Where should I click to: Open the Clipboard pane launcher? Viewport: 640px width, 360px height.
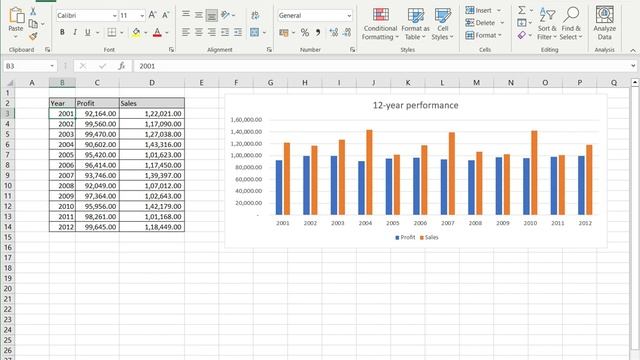click(x=47, y=49)
